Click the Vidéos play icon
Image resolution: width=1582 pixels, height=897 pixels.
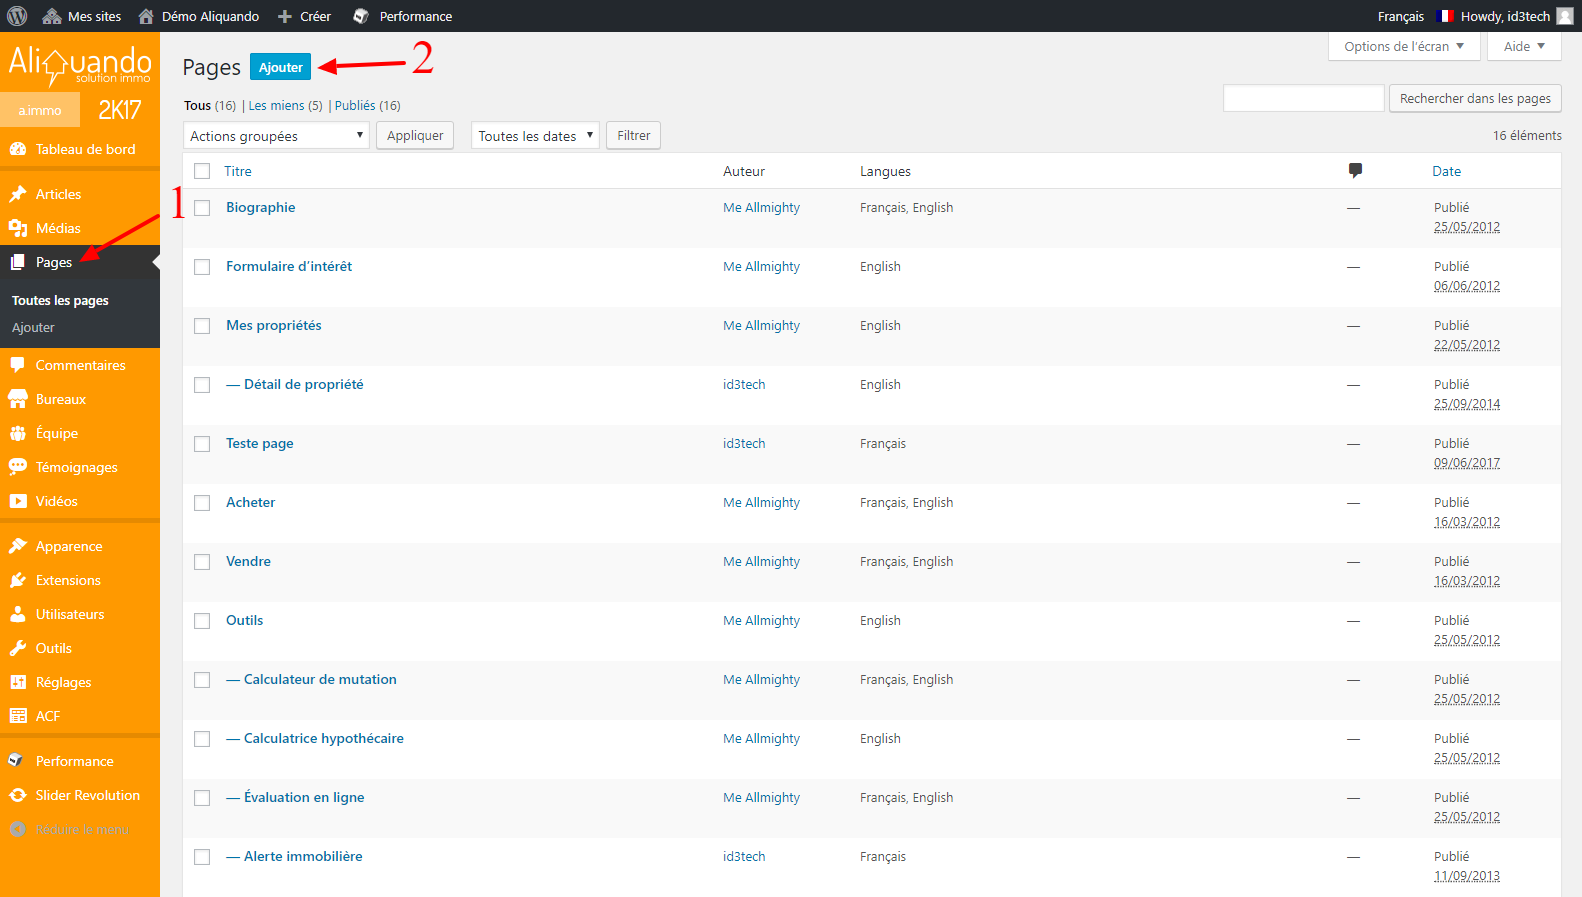18,501
